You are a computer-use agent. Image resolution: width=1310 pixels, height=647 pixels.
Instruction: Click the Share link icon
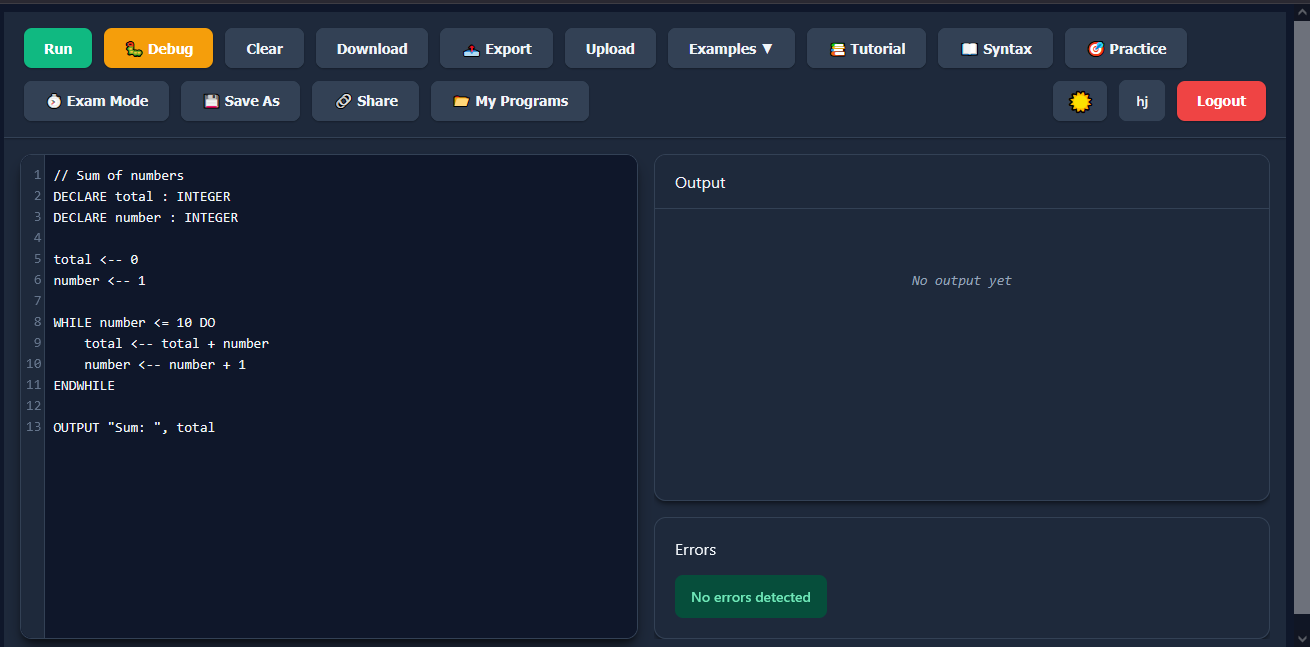pyautogui.click(x=343, y=100)
